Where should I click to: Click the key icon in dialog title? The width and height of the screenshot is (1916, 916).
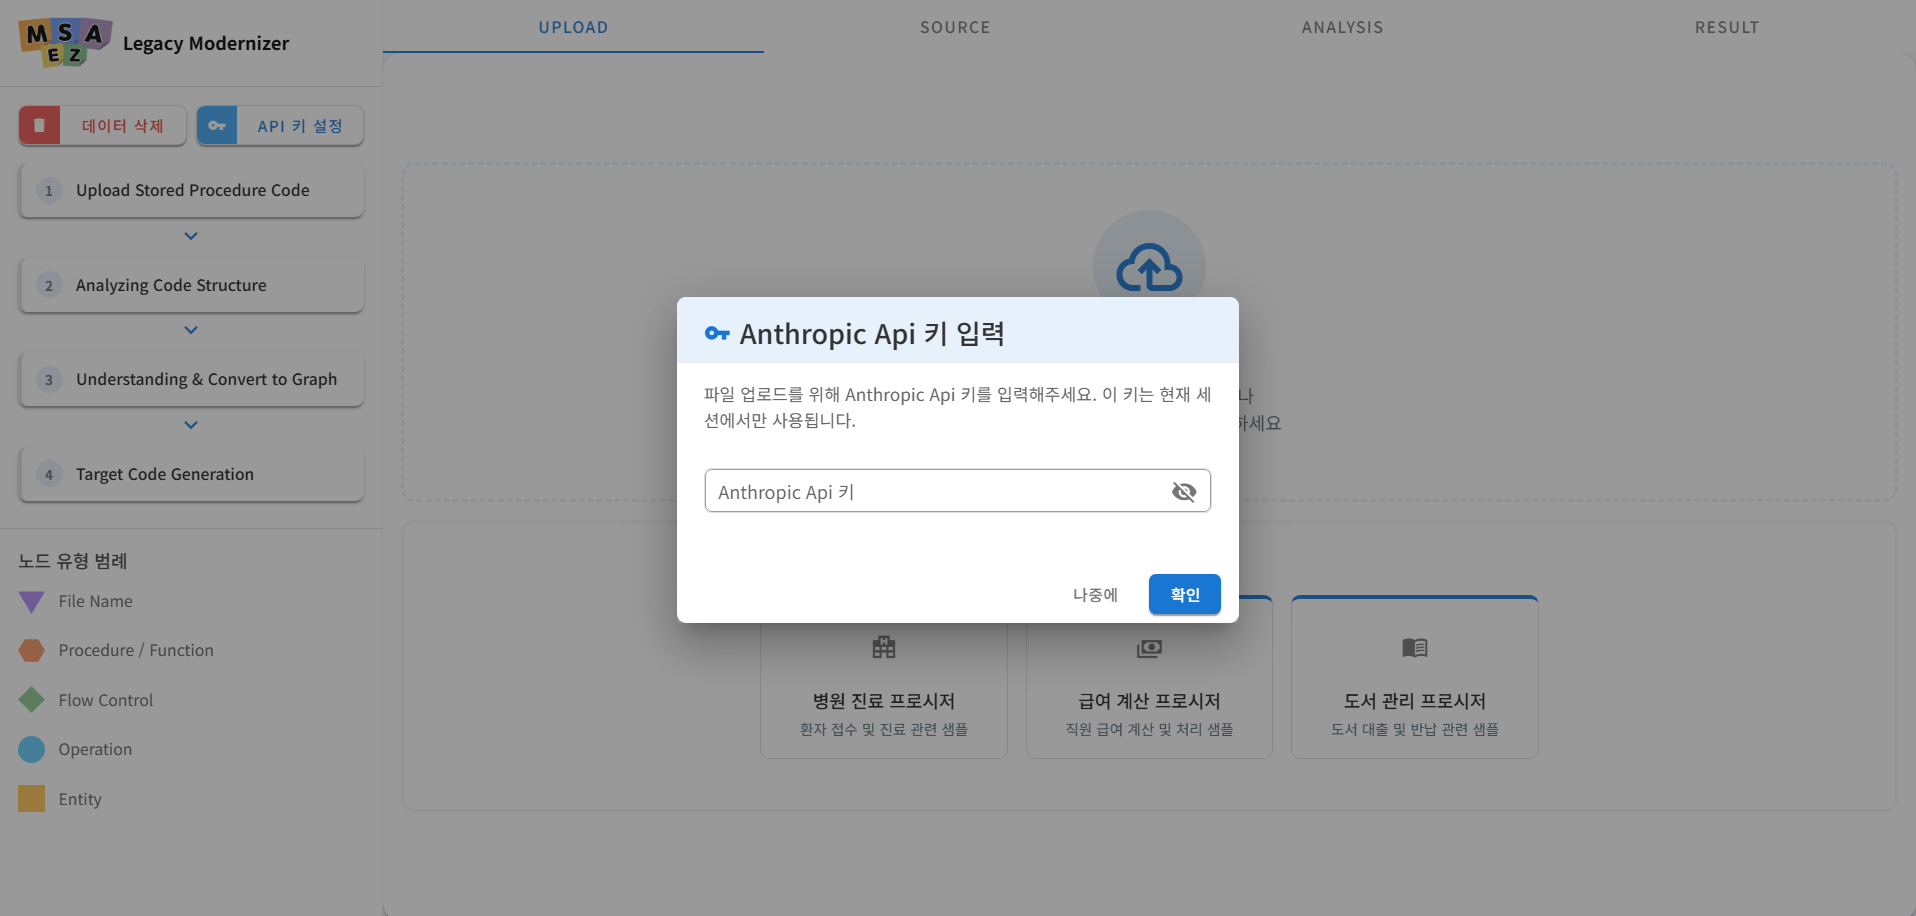[717, 334]
